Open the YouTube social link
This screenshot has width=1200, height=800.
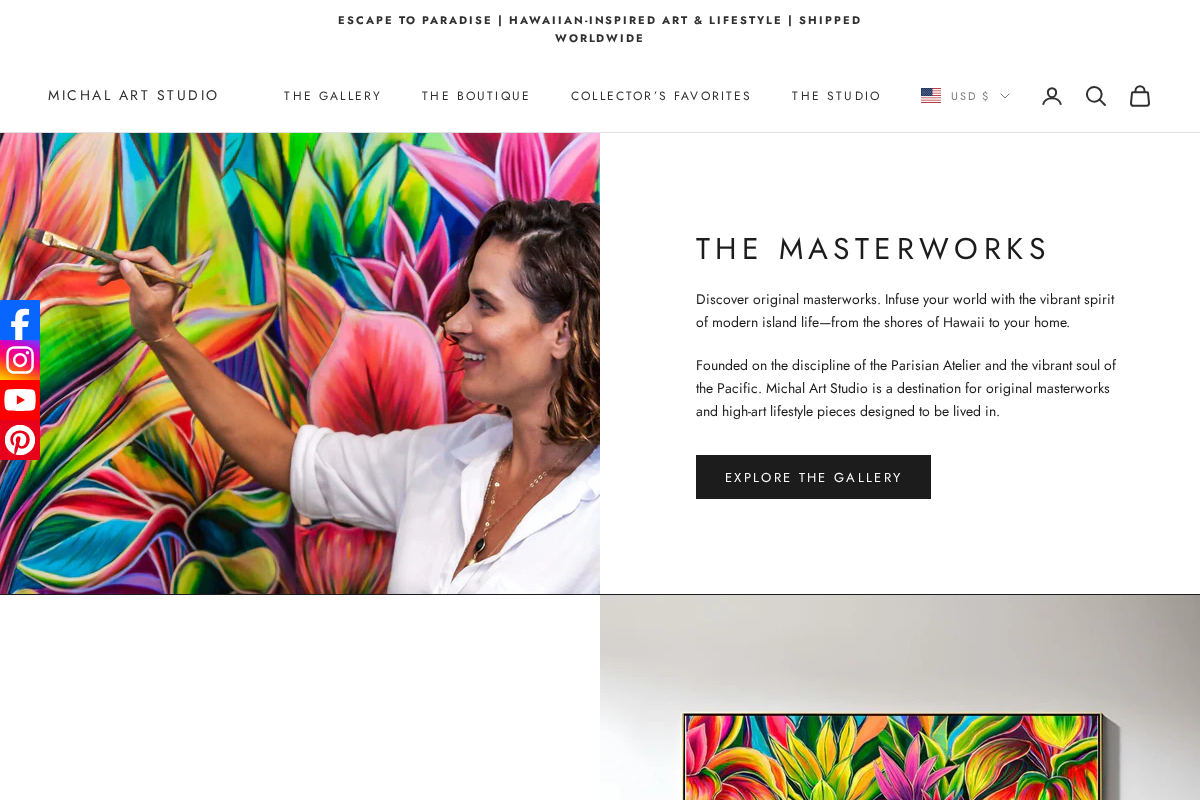pyautogui.click(x=20, y=400)
